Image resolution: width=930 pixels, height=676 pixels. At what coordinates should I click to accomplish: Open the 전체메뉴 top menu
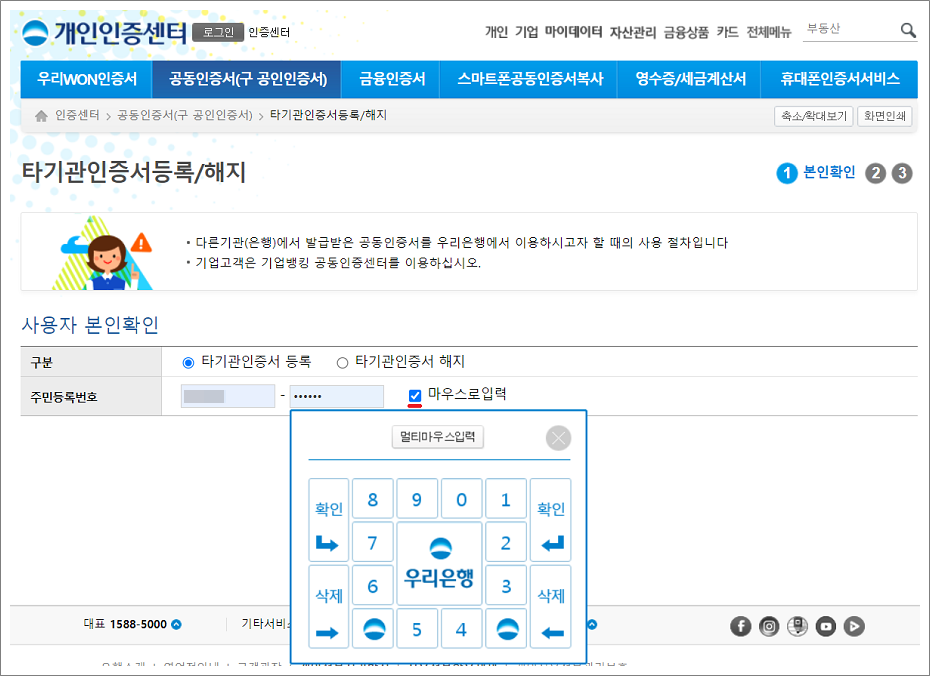(769, 32)
